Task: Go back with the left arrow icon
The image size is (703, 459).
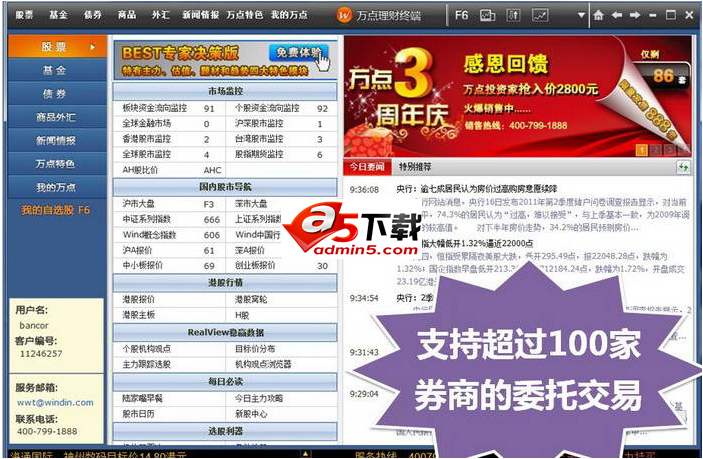Action: pyautogui.click(x=616, y=15)
